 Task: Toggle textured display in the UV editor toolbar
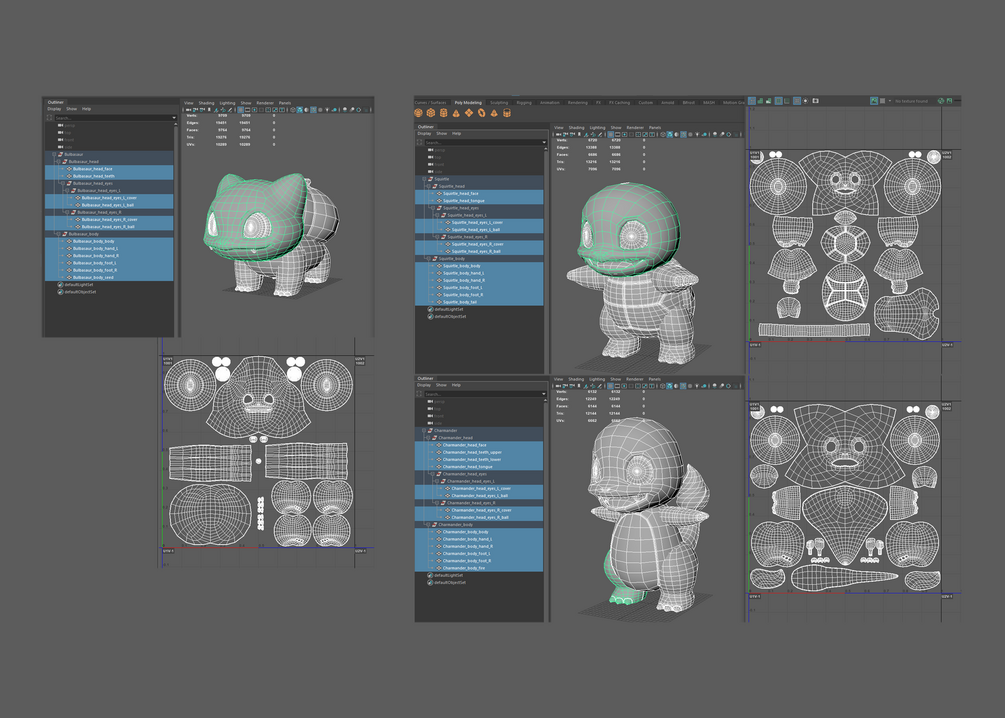tap(874, 101)
